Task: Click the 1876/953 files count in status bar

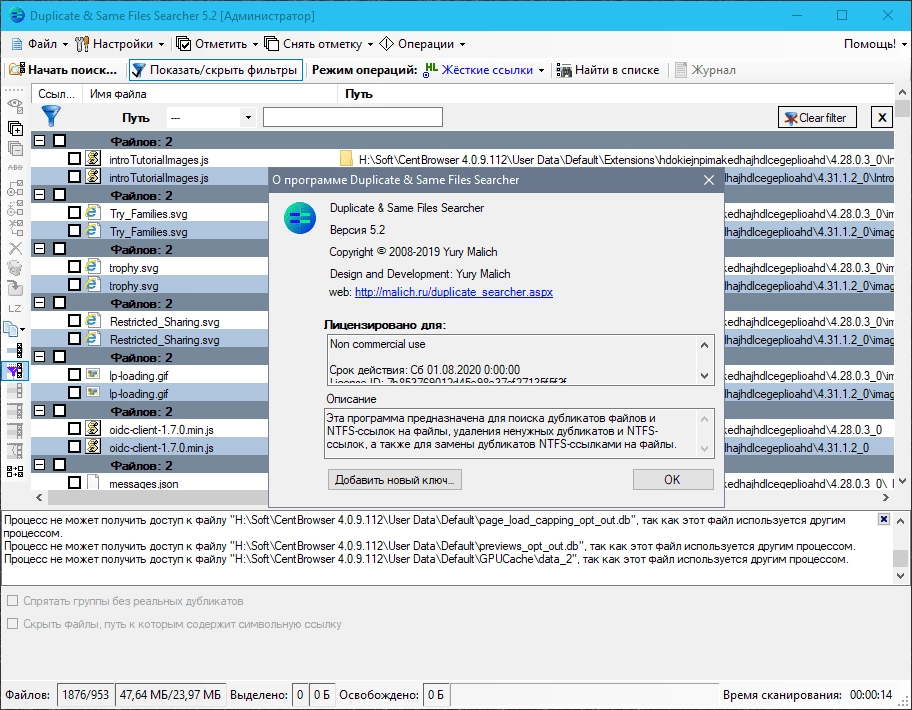Action: pyautogui.click(x=86, y=695)
